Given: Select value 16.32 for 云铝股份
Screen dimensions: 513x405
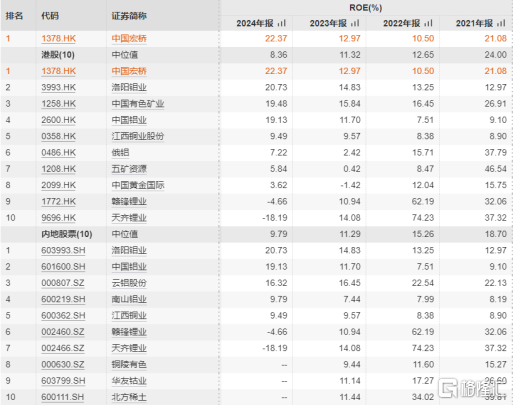Looking at the screenshot, I should 276,283.
